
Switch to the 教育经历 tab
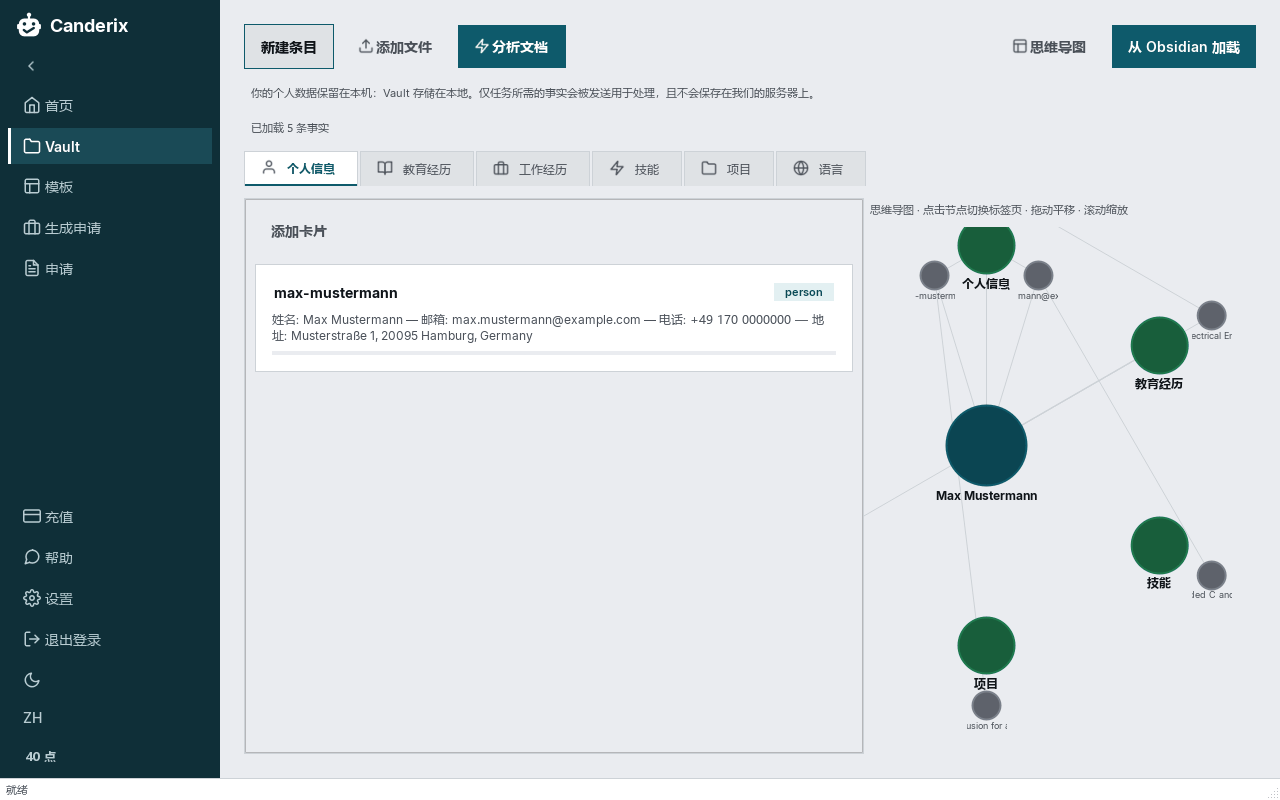[x=417, y=169]
